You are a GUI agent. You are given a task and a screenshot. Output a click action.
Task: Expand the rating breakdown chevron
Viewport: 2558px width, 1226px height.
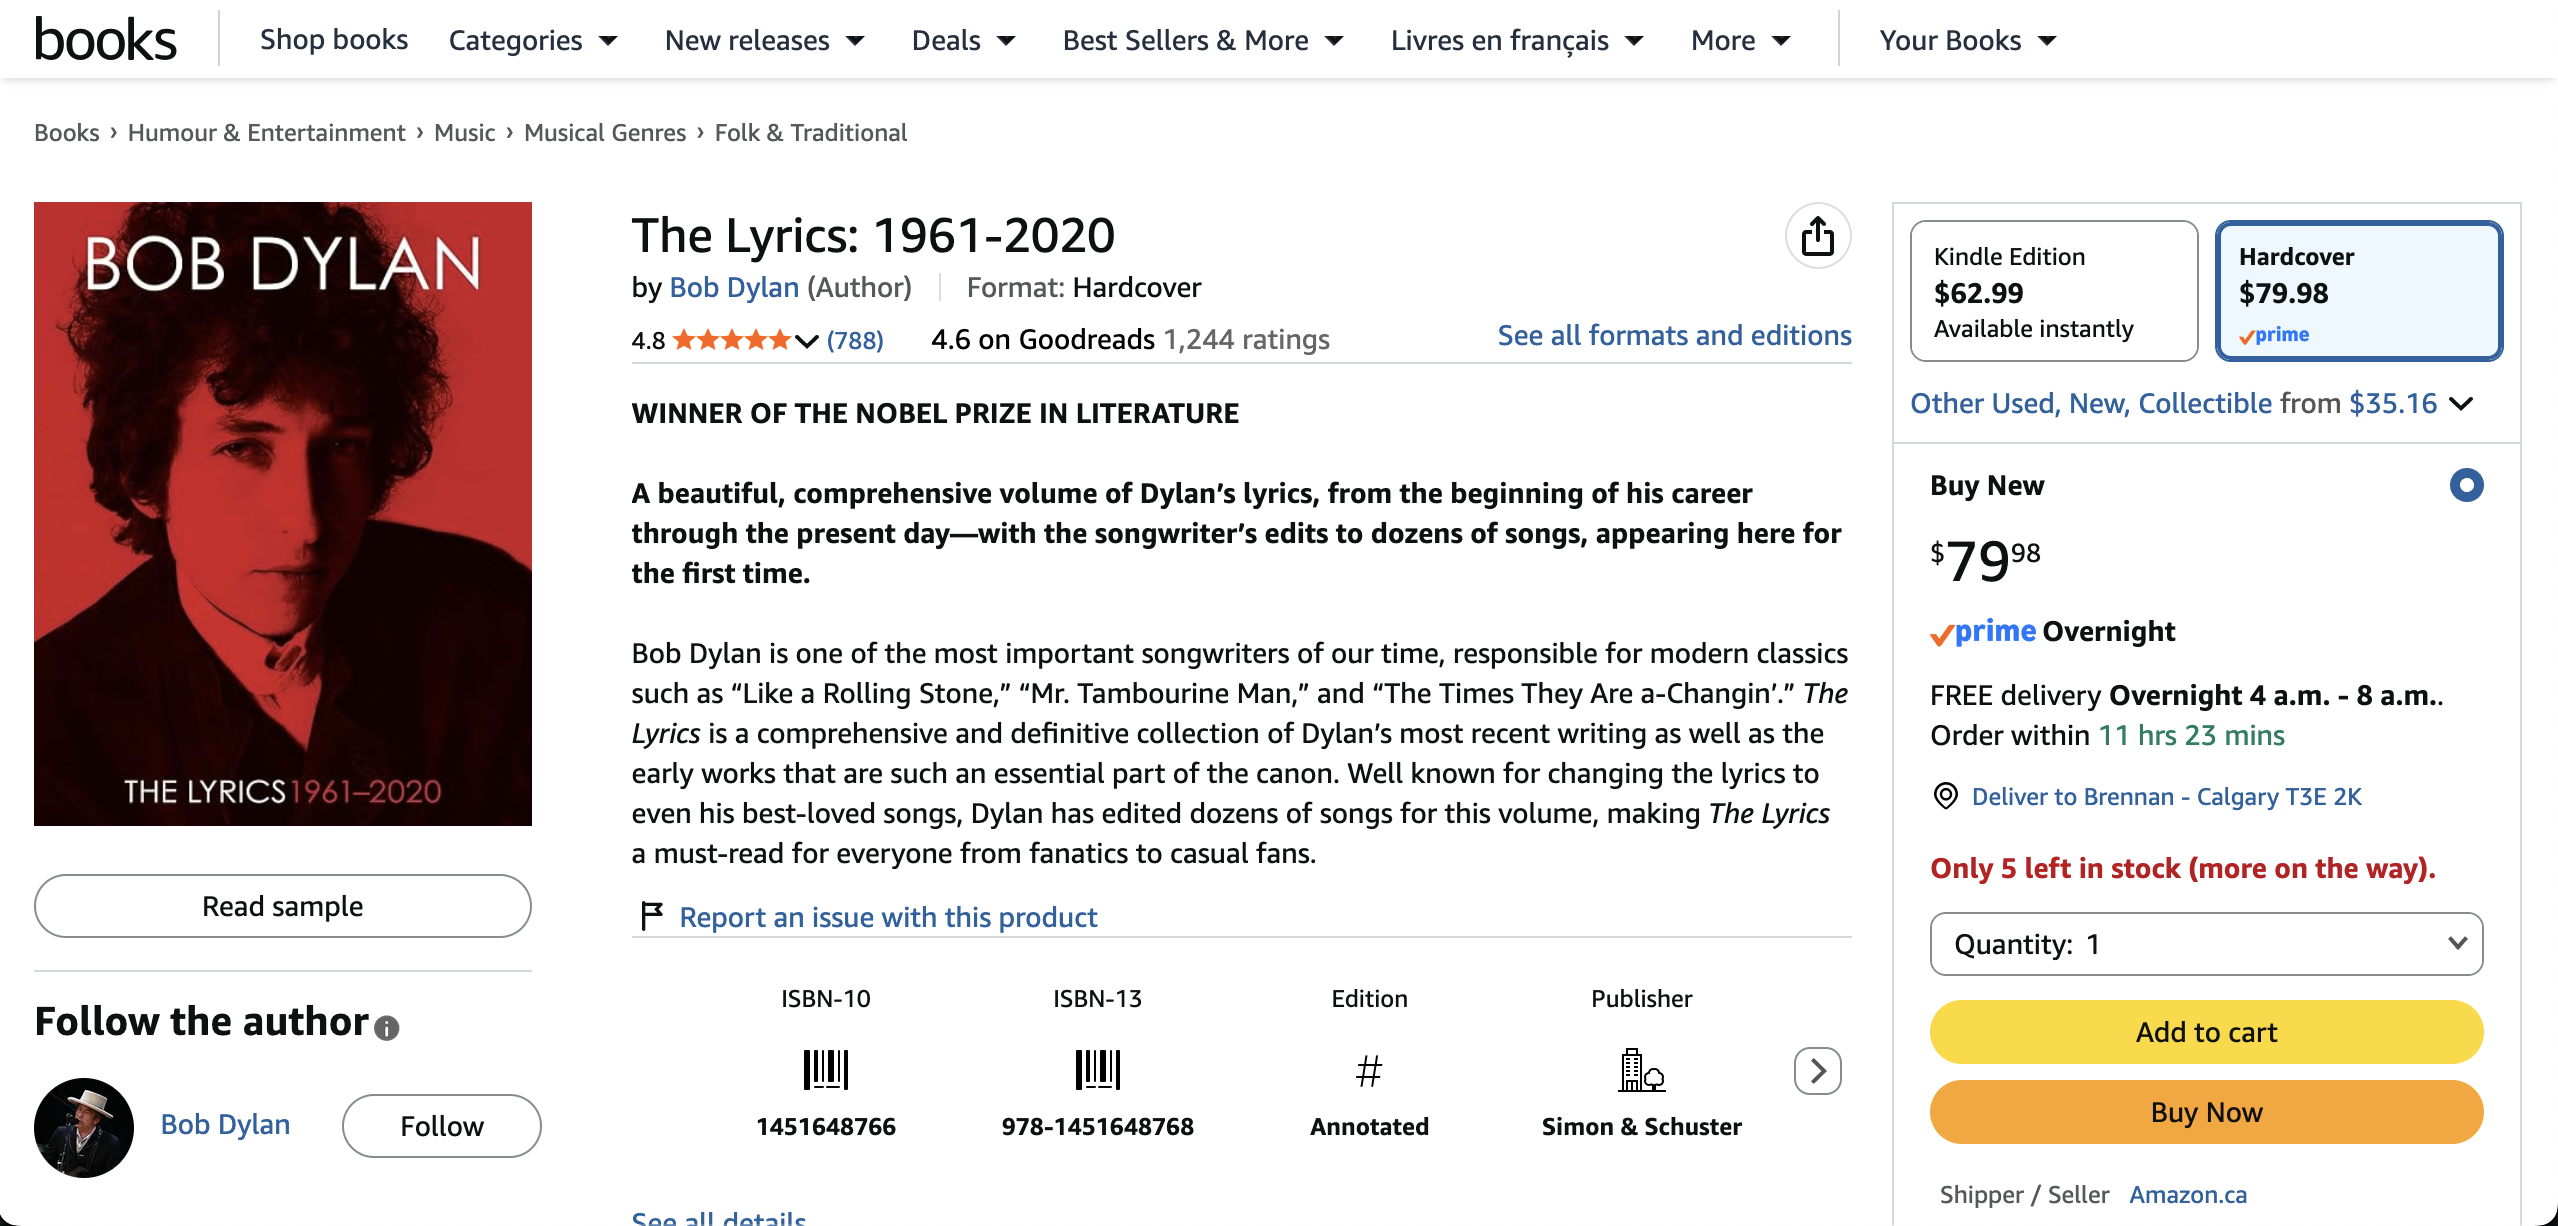(806, 341)
